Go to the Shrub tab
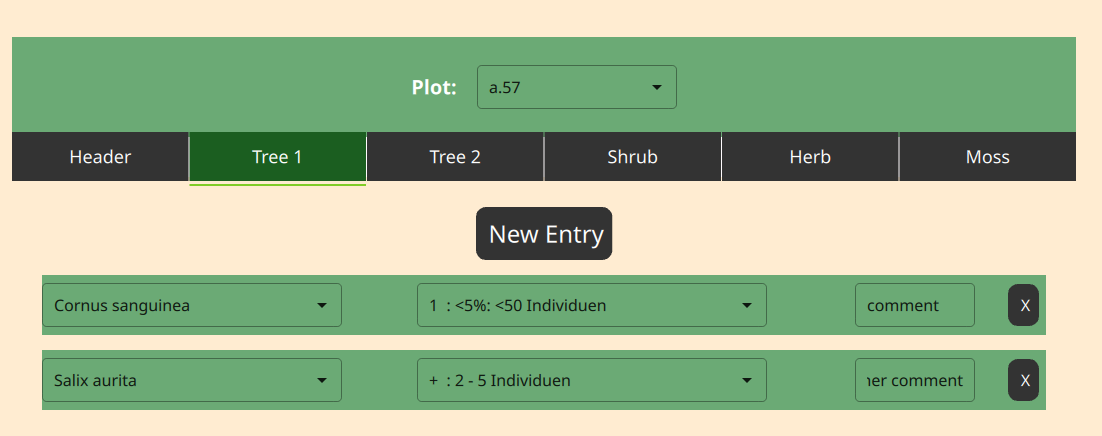 tap(633, 157)
